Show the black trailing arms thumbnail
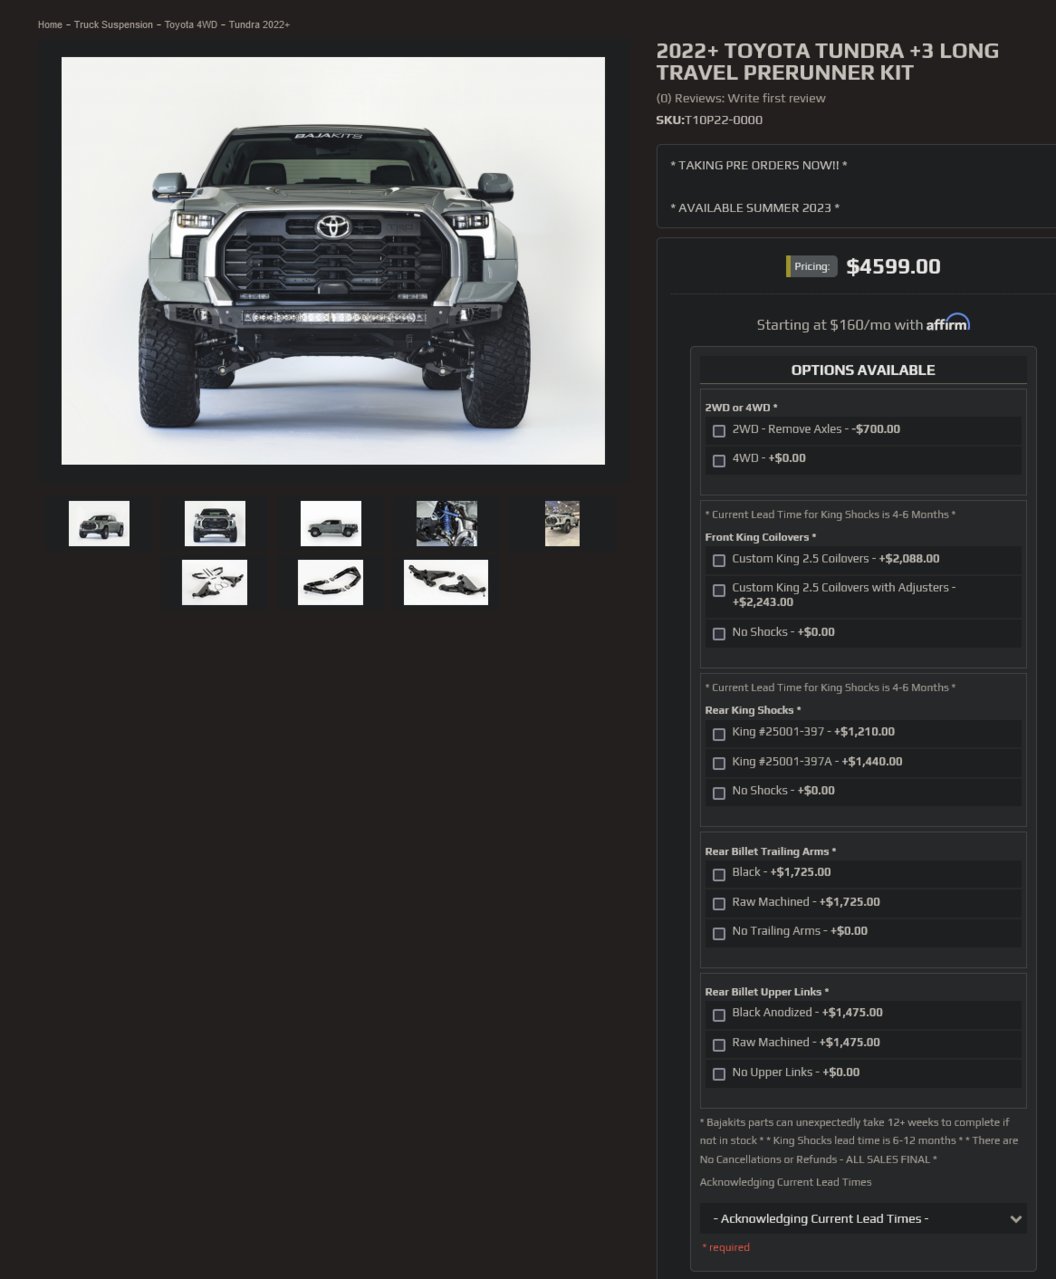This screenshot has width=1056, height=1279. pos(330,582)
